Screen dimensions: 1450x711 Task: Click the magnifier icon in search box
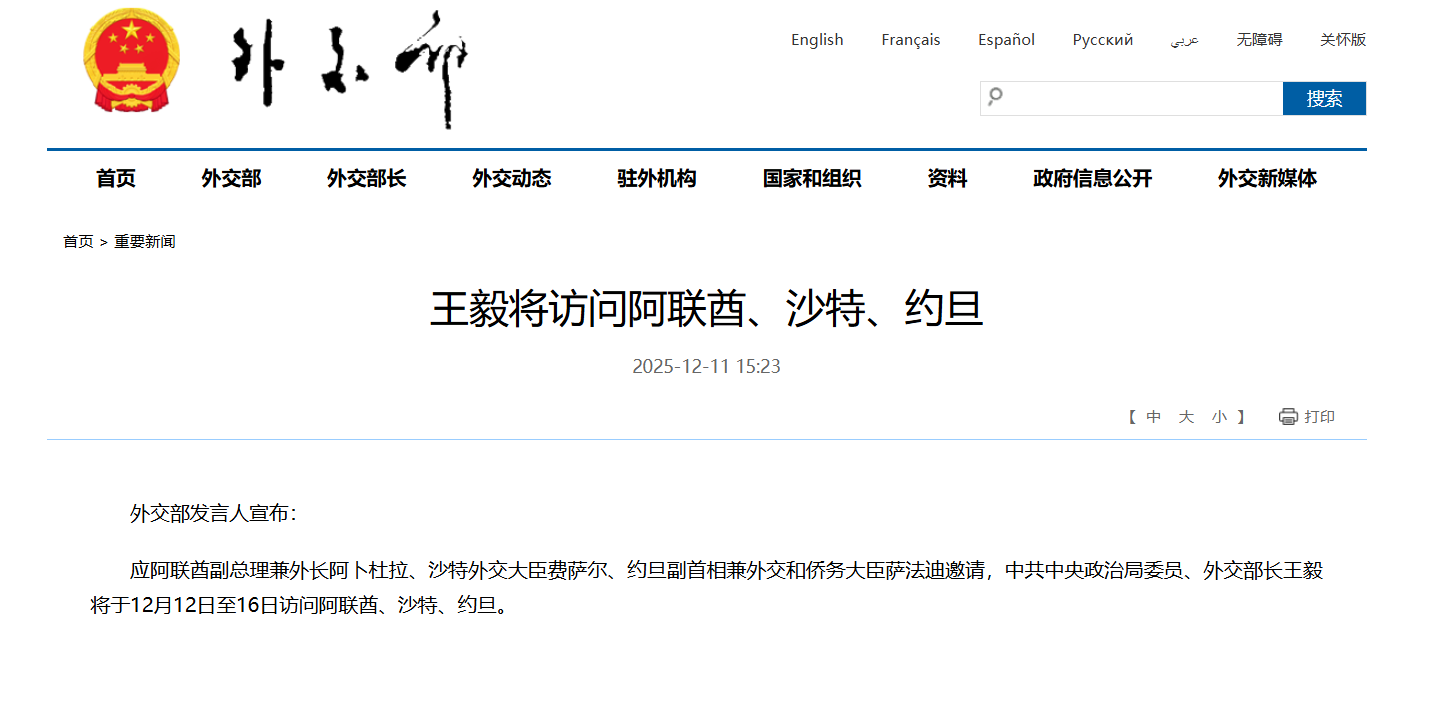[x=995, y=97]
